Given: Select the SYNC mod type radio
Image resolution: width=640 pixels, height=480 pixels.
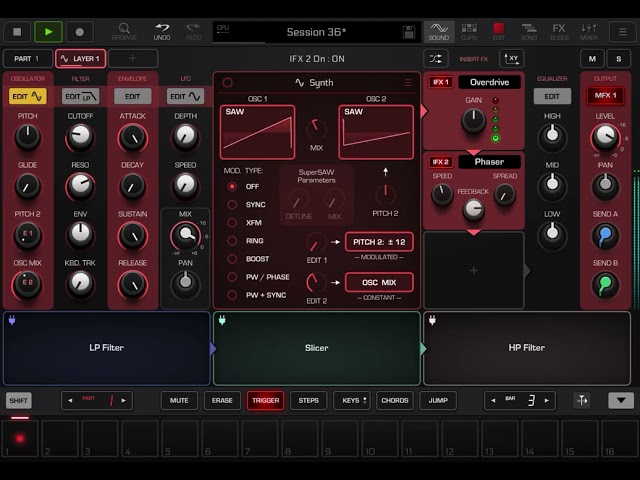Looking at the screenshot, I should (232, 204).
